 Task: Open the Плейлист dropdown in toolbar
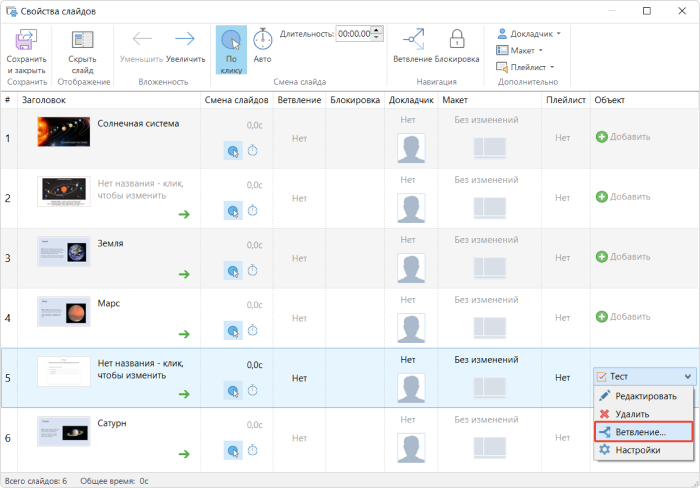point(525,67)
